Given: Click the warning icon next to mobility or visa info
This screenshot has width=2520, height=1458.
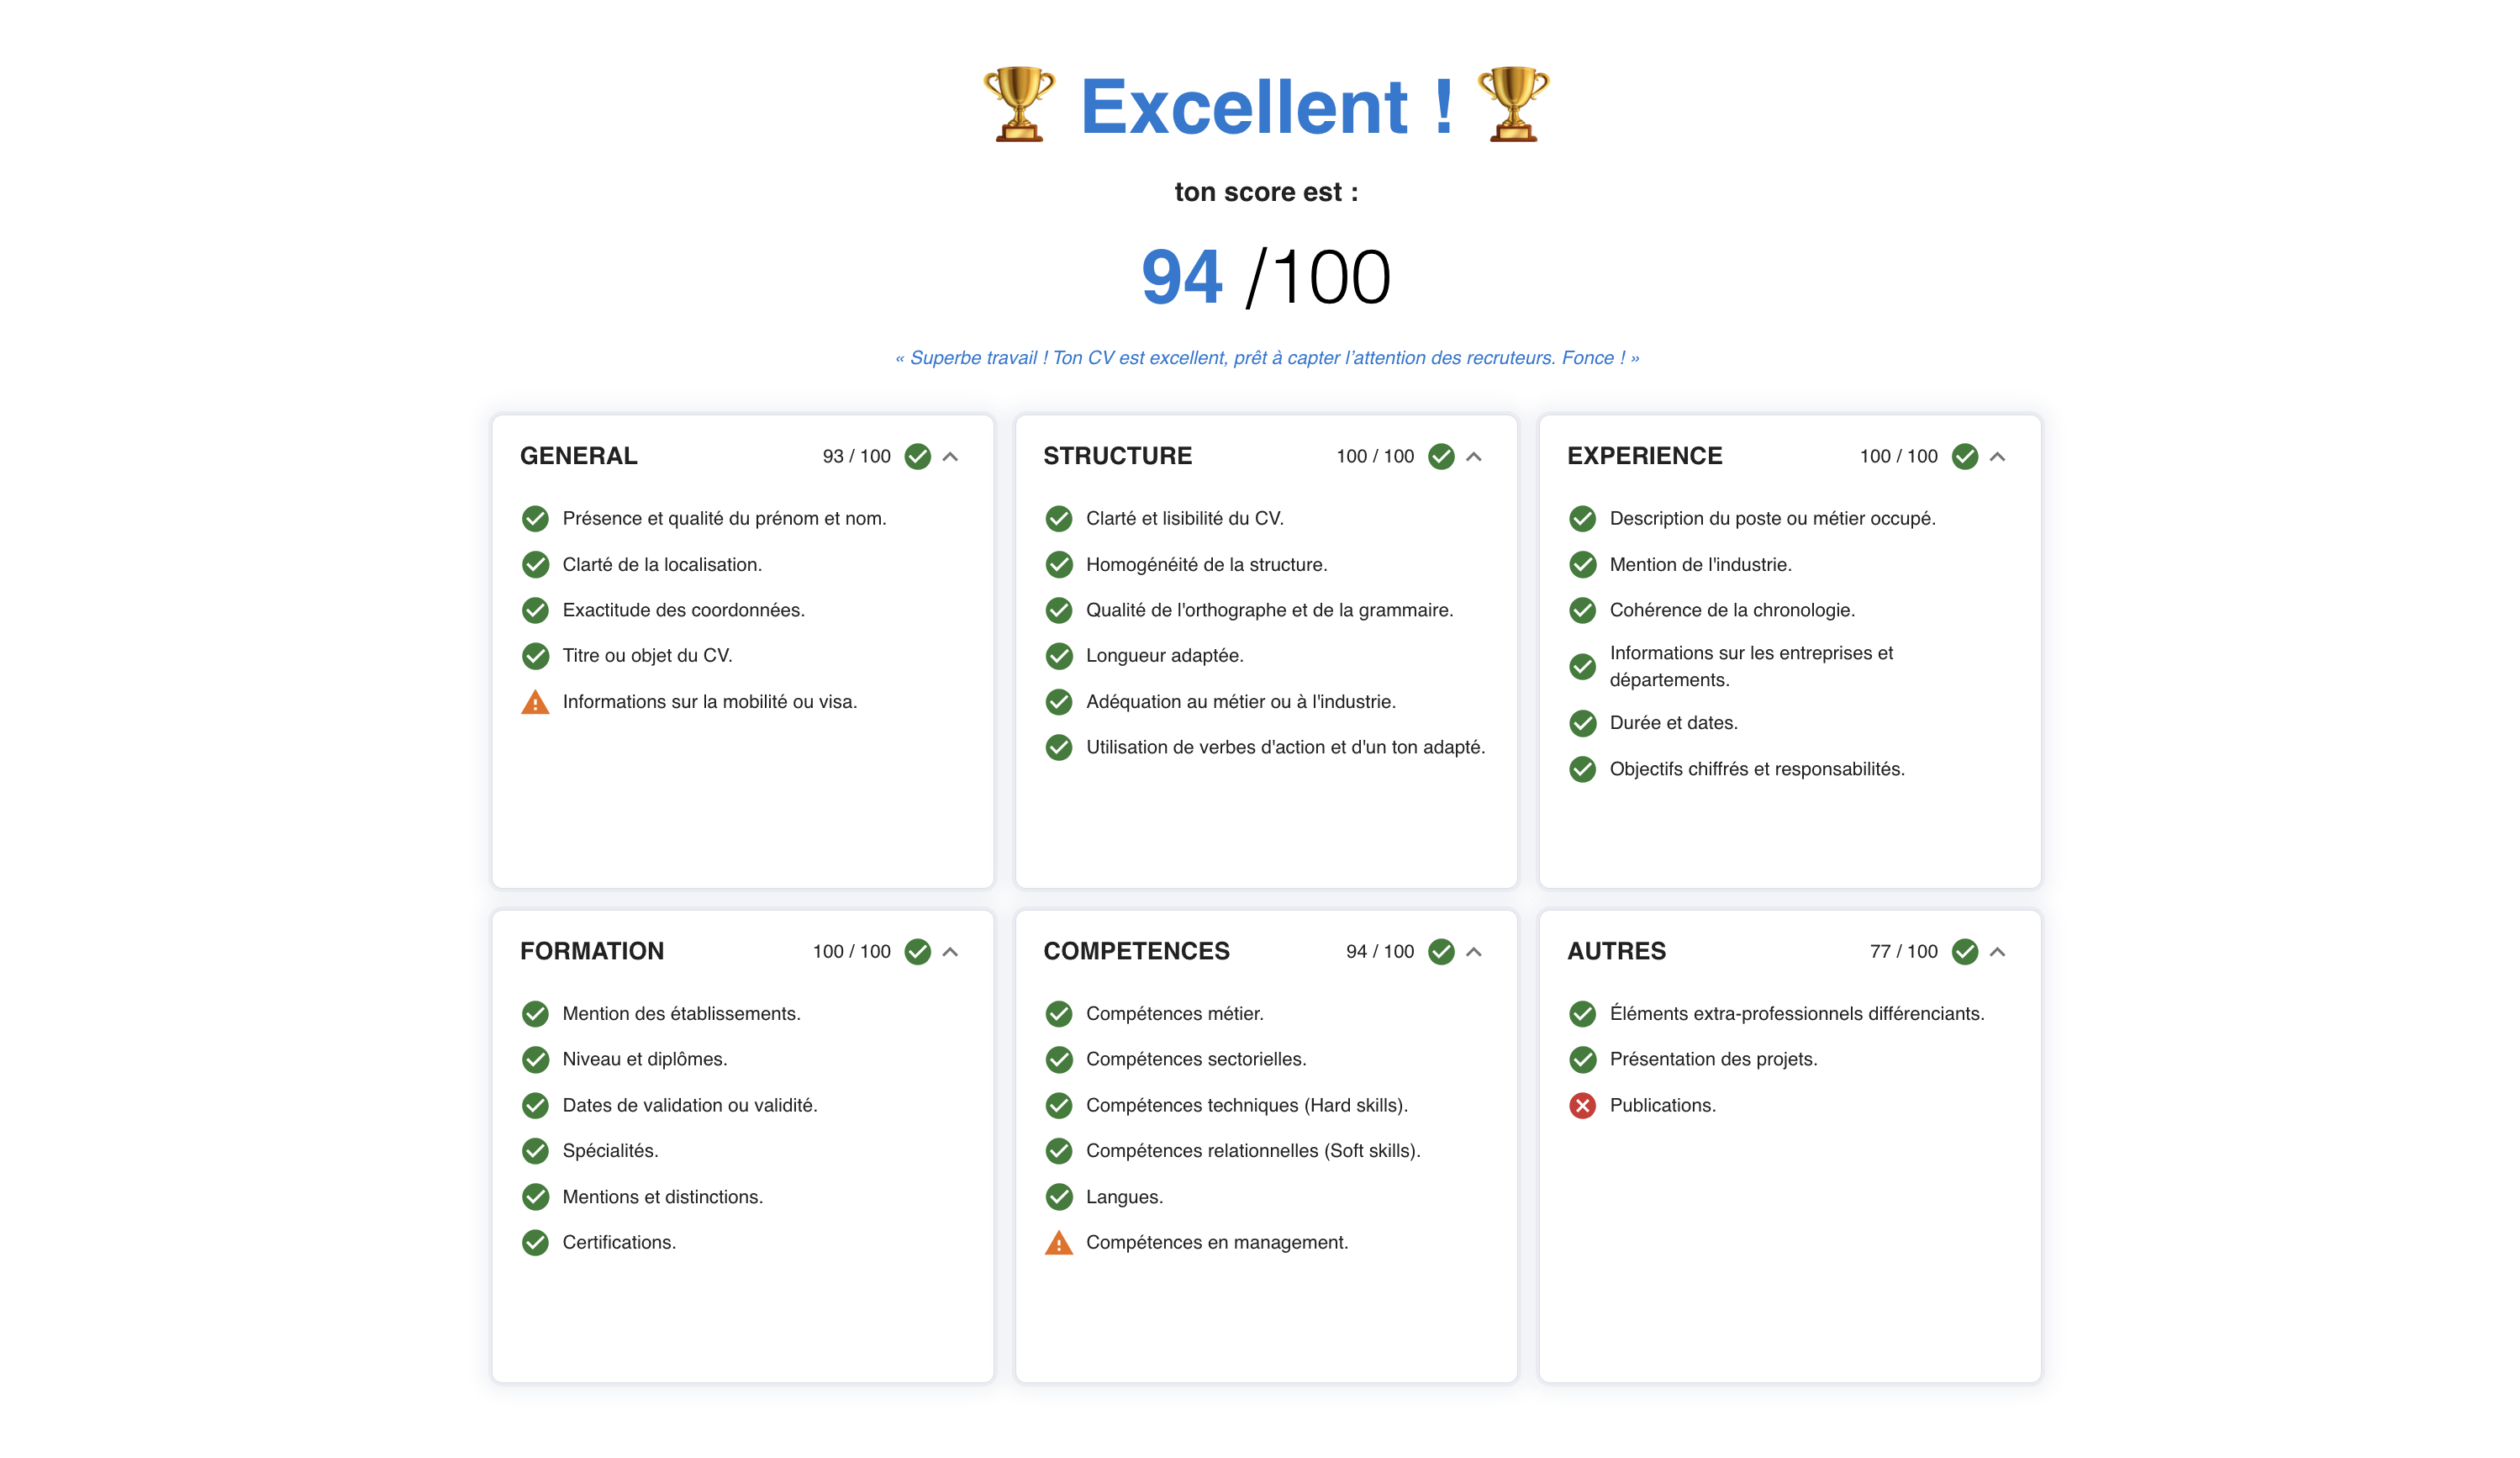Looking at the screenshot, I should click(x=536, y=702).
